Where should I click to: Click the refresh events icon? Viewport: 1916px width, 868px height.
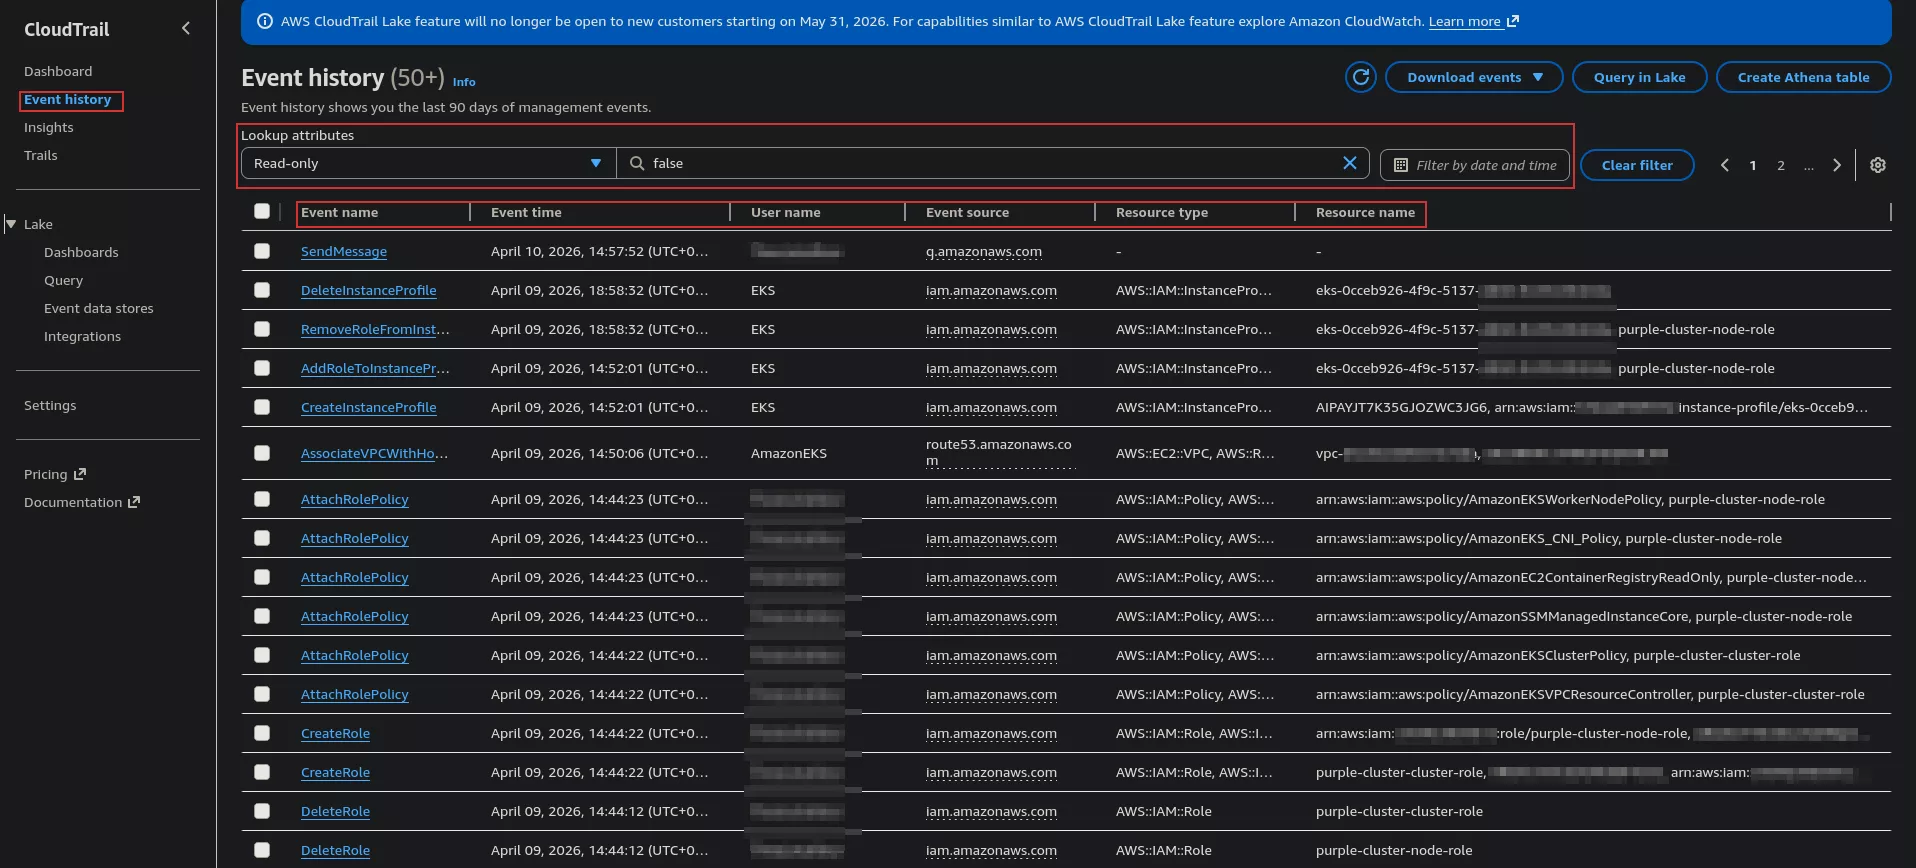tap(1360, 77)
